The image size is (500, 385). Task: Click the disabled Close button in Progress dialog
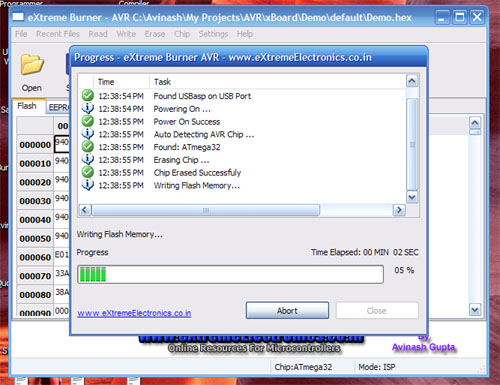coord(377,311)
